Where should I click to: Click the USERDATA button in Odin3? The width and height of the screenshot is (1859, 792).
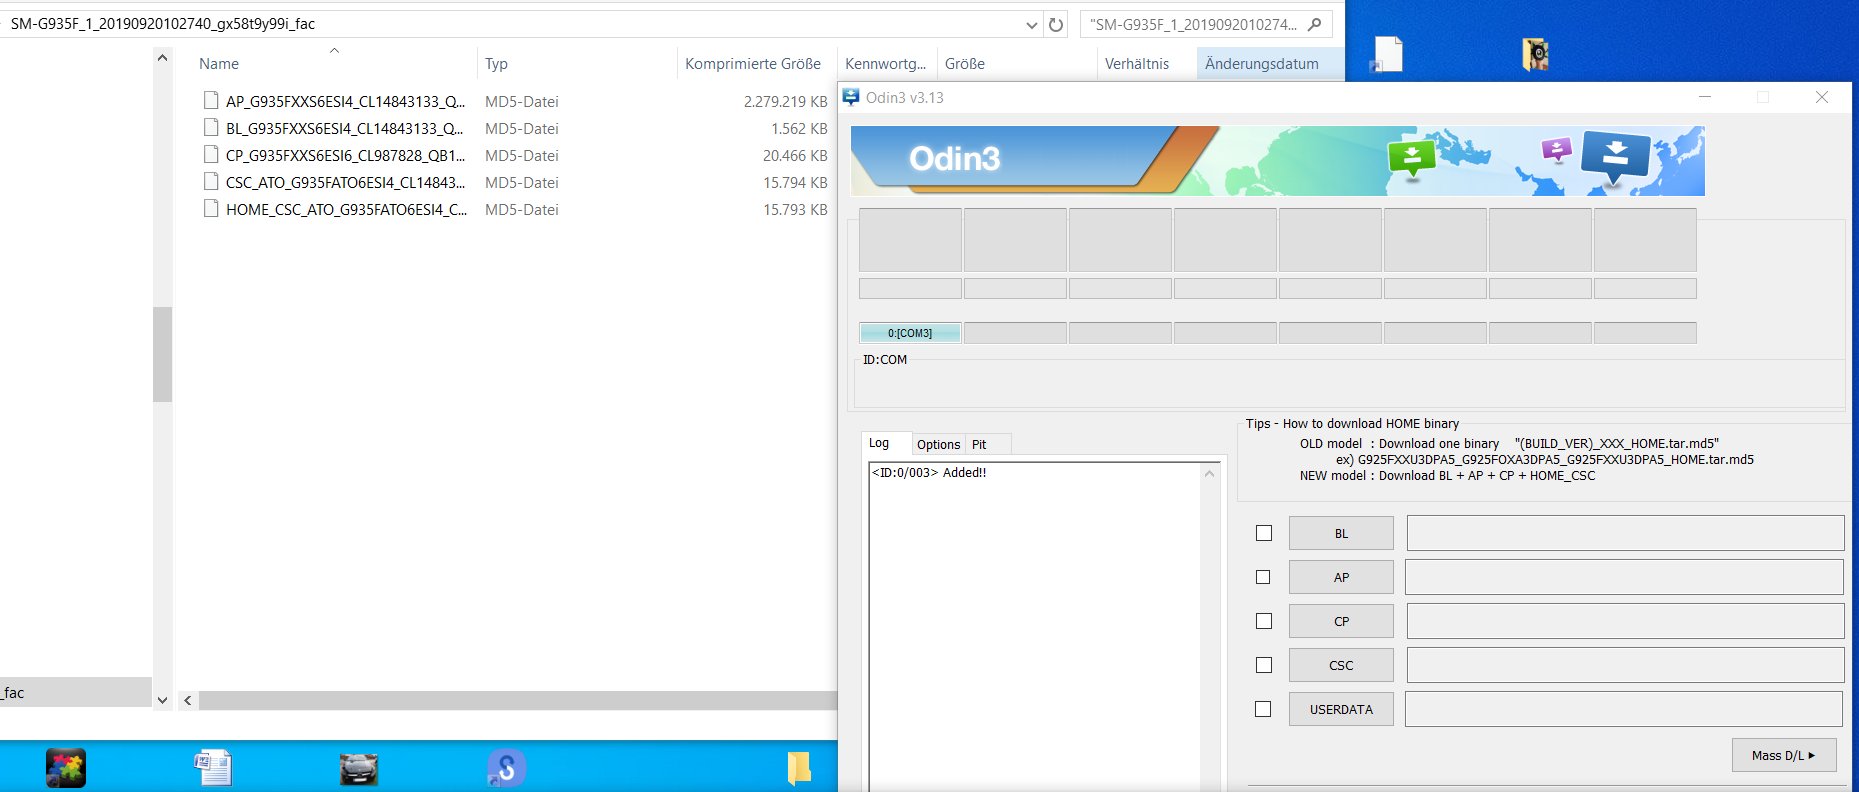1341,709
